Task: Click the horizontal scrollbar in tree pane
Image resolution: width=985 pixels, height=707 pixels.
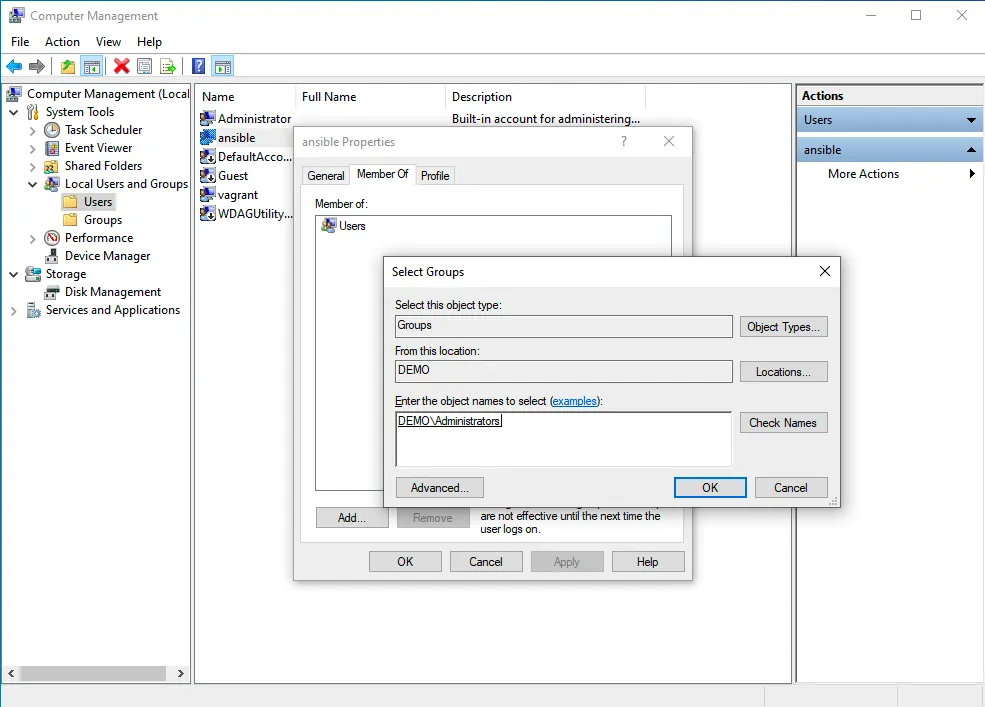Action: 92,673
